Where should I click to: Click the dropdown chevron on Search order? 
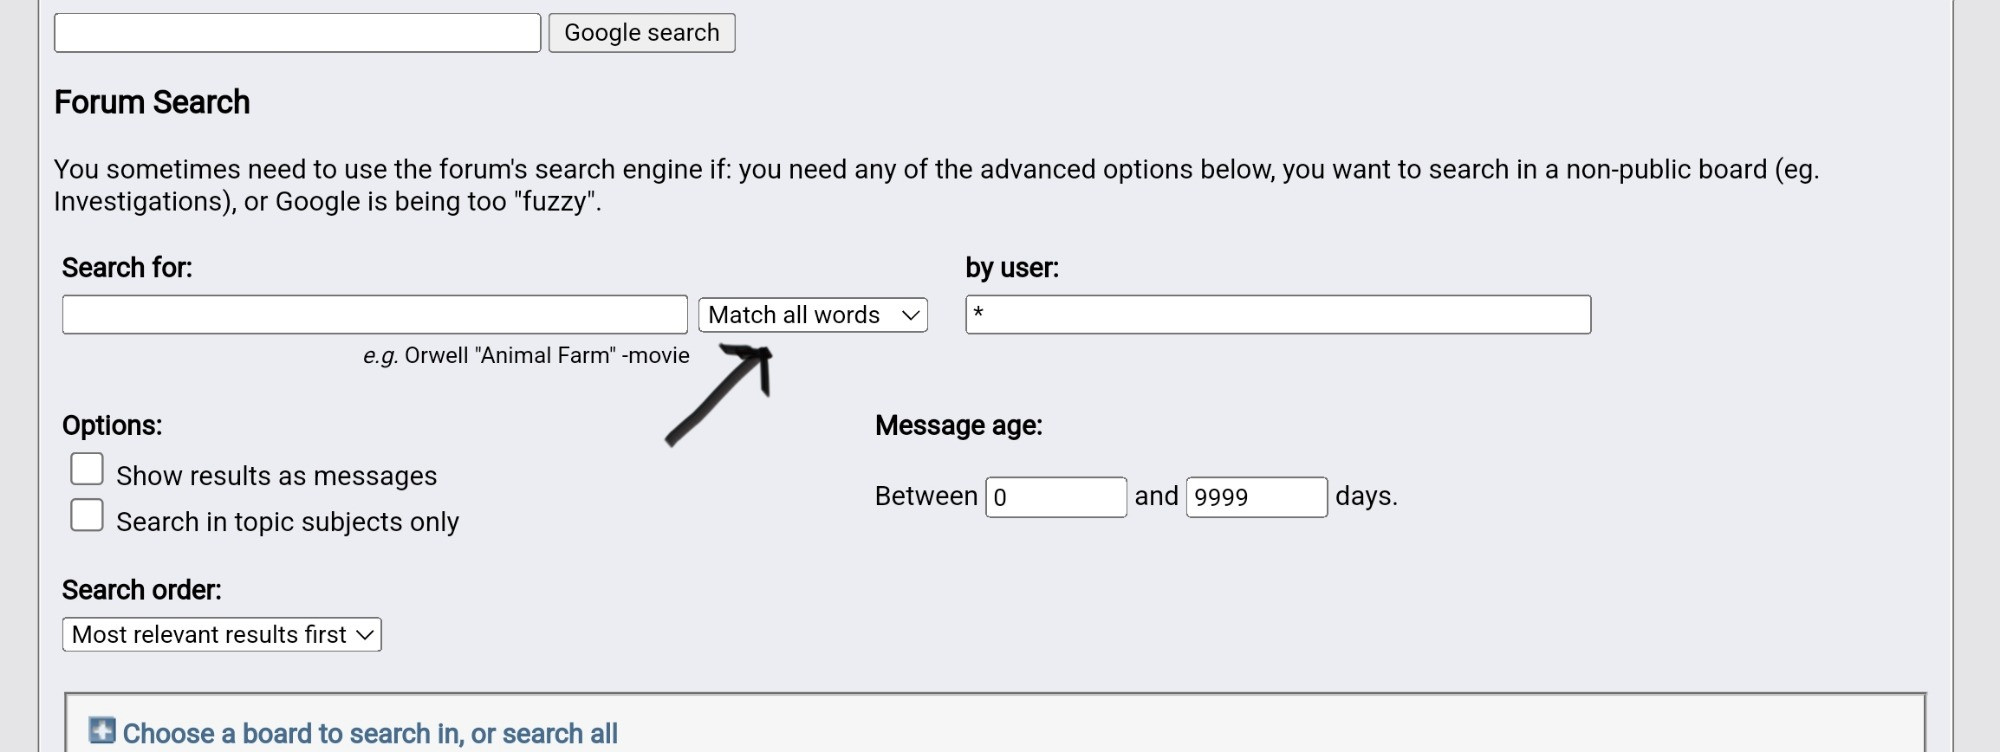click(365, 635)
